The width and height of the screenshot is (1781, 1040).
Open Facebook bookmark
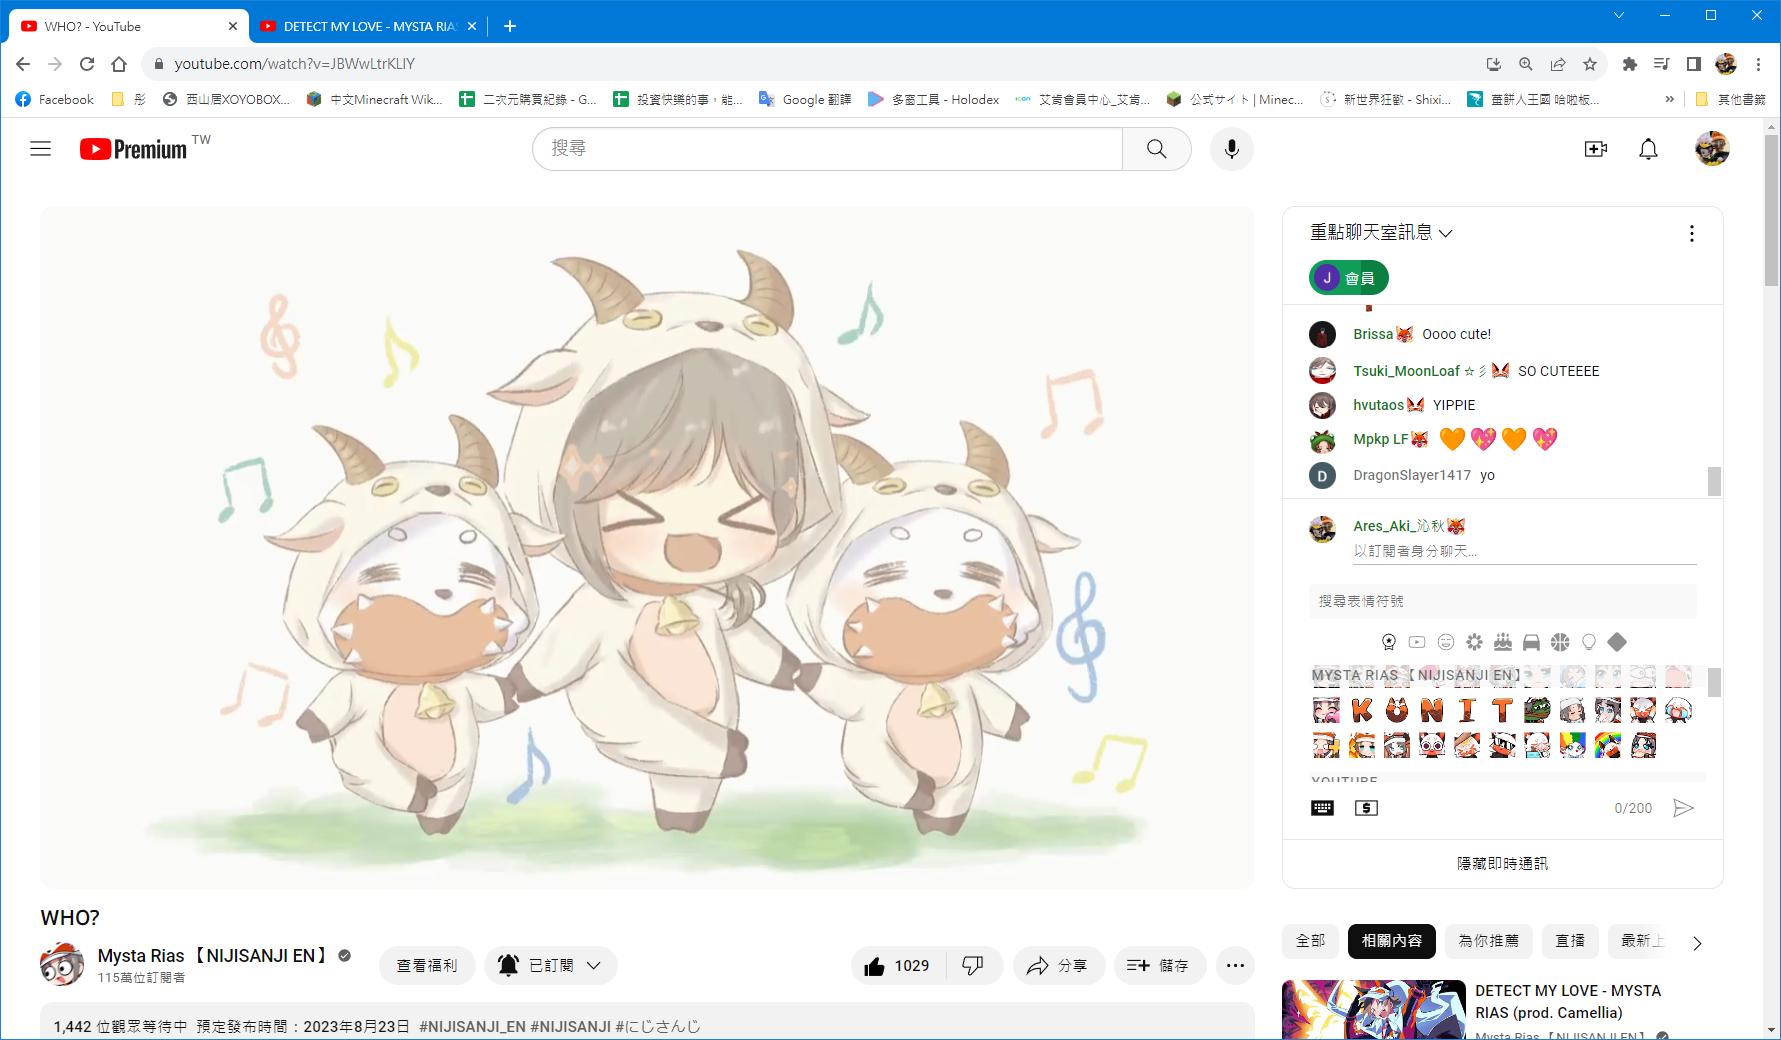point(55,99)
